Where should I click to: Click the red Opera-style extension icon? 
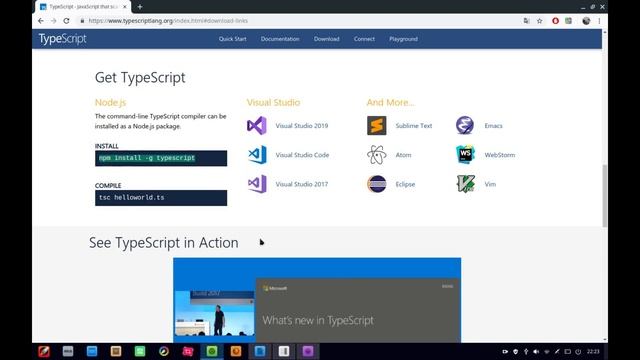(x=556, y=21)
